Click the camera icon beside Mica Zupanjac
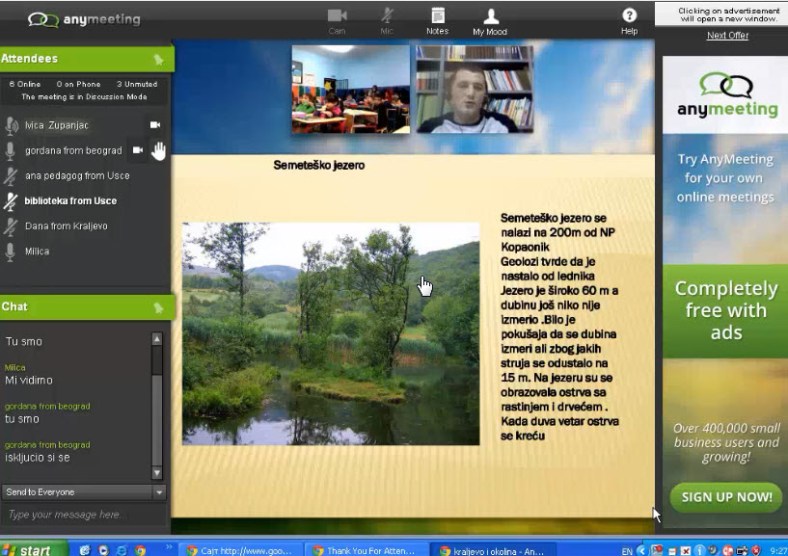The height and width of the screenshot is (556, 788). coord(155,125)
